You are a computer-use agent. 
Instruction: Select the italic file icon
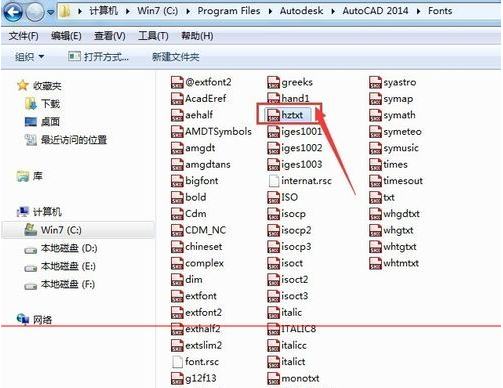coord(273,312)
